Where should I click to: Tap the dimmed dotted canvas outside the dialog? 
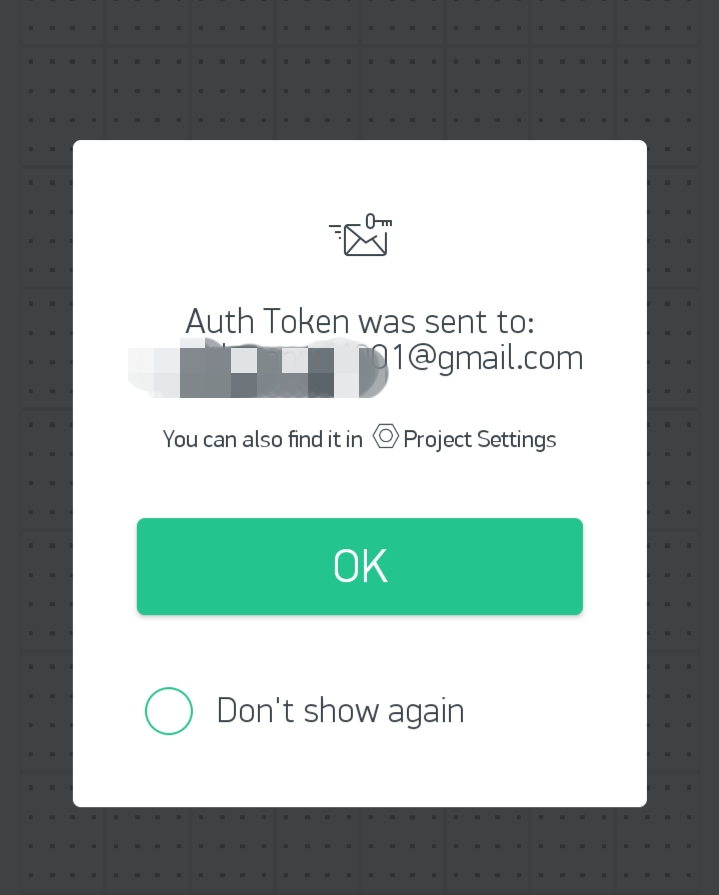click(360, 68)
